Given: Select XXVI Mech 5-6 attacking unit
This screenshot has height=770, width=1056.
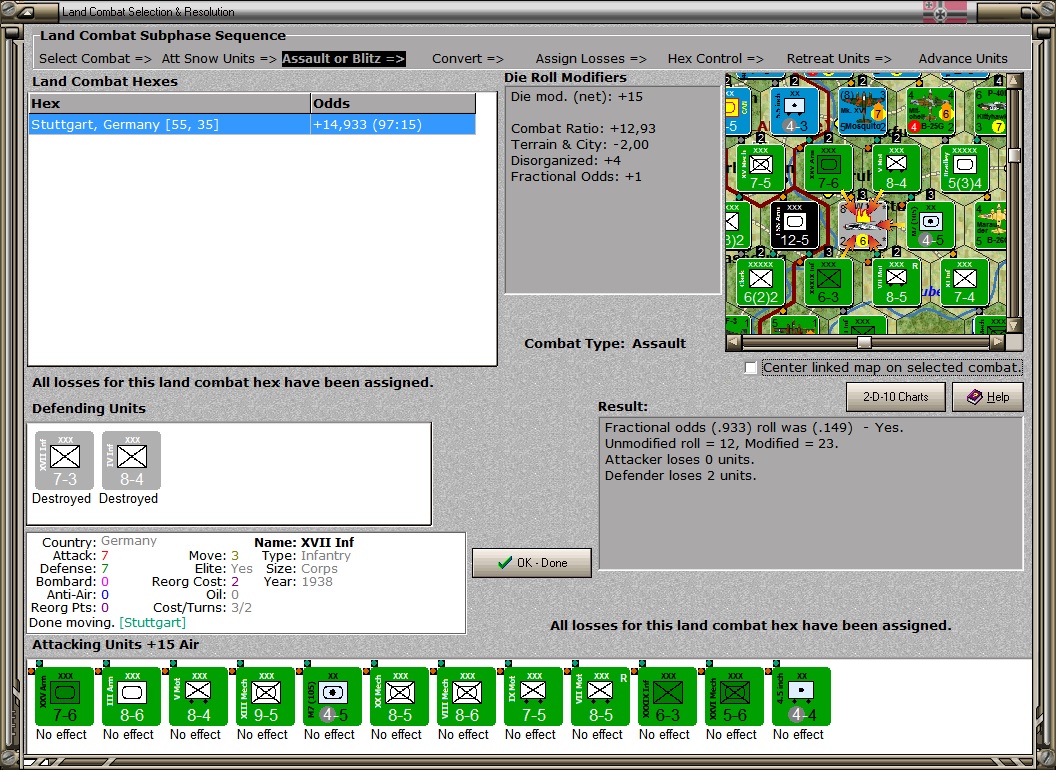Looking at the screenshot, I should [735, 697].
